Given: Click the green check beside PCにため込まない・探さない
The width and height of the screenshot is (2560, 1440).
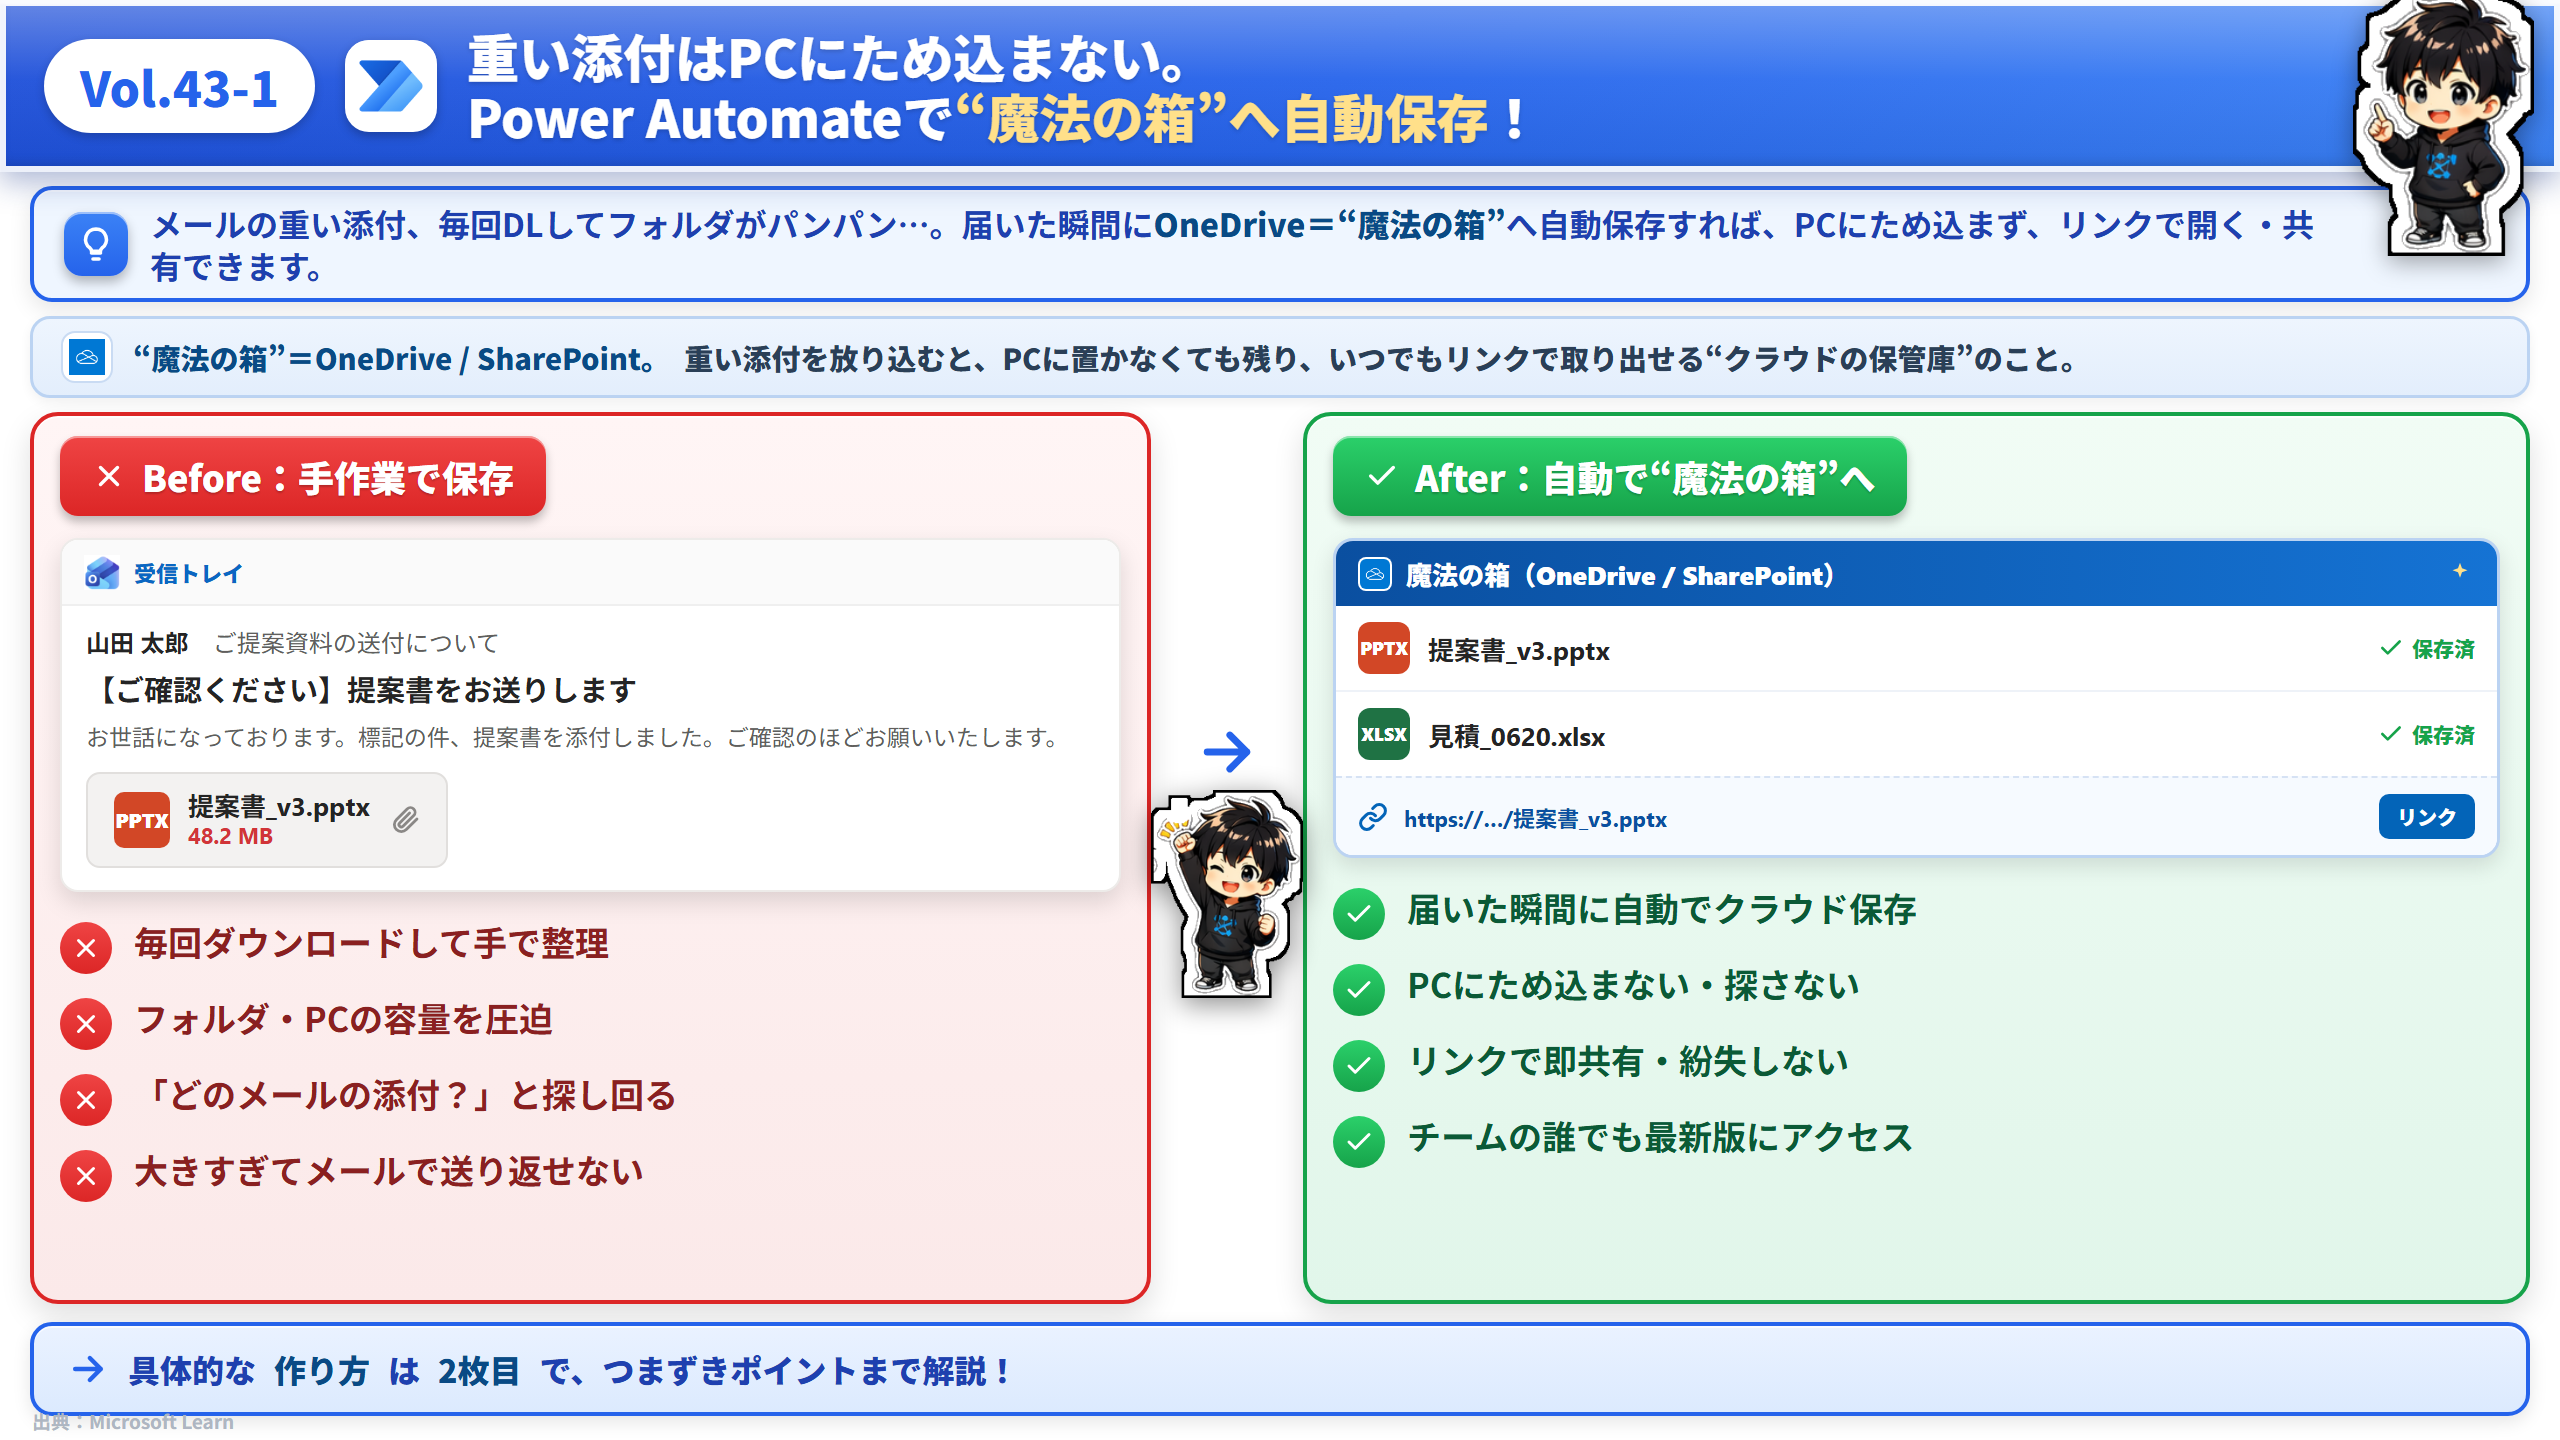Looking at the screenshot, I should (1359, 989).
